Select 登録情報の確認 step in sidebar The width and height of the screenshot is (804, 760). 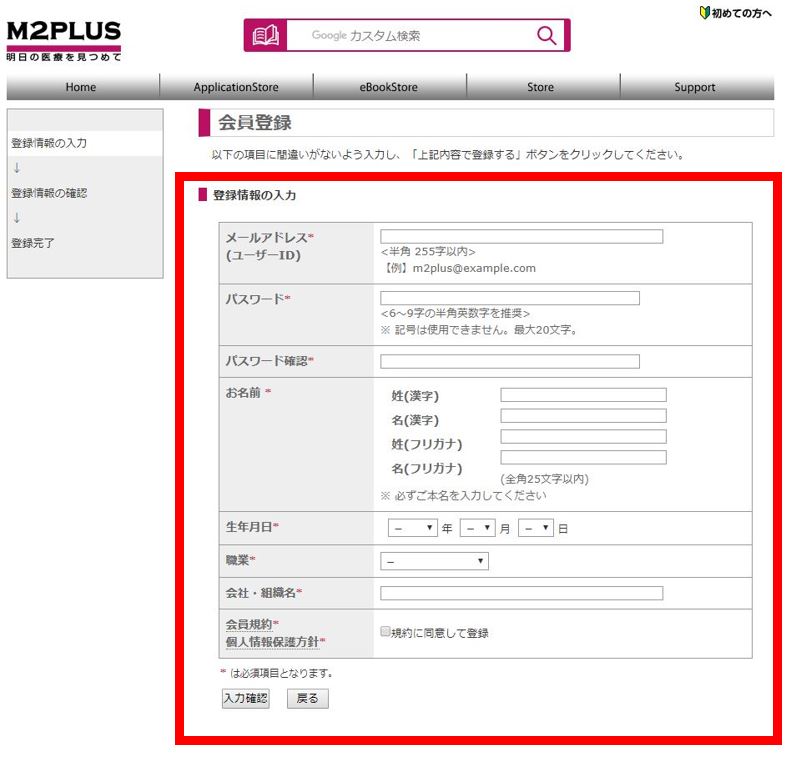(x=49, y=193)
